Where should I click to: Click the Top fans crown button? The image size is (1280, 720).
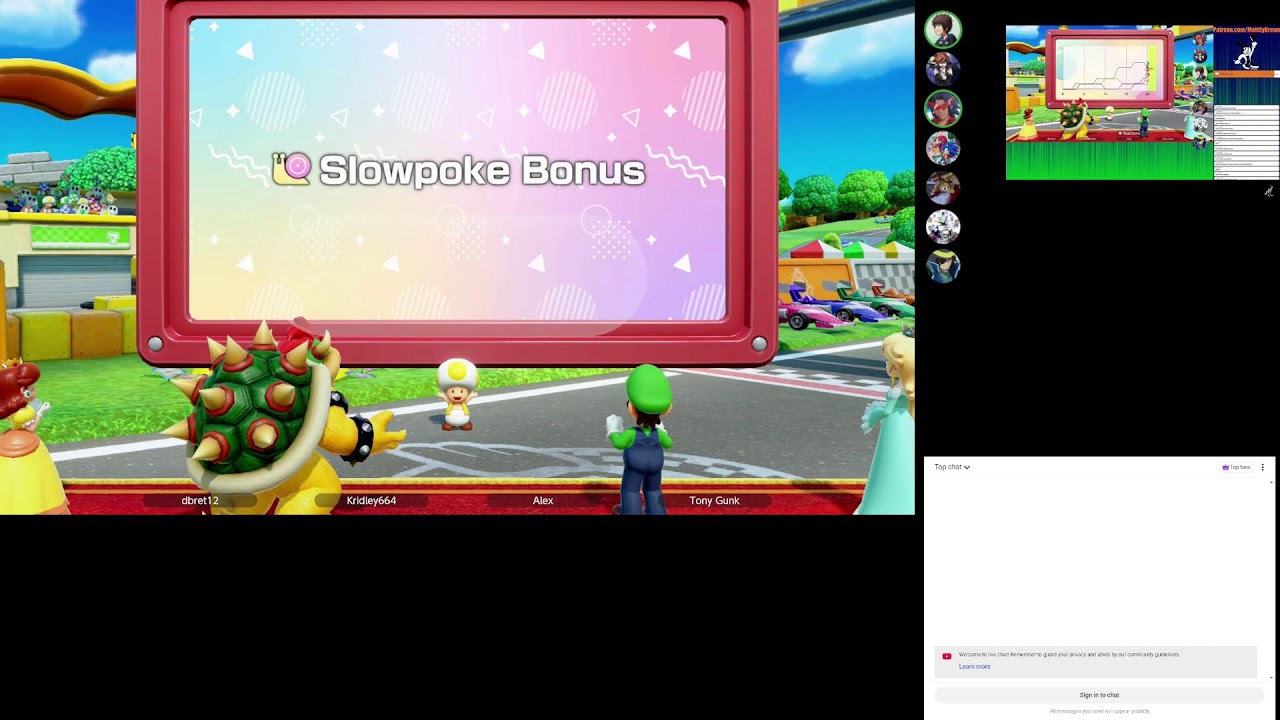coord(1236,467)
